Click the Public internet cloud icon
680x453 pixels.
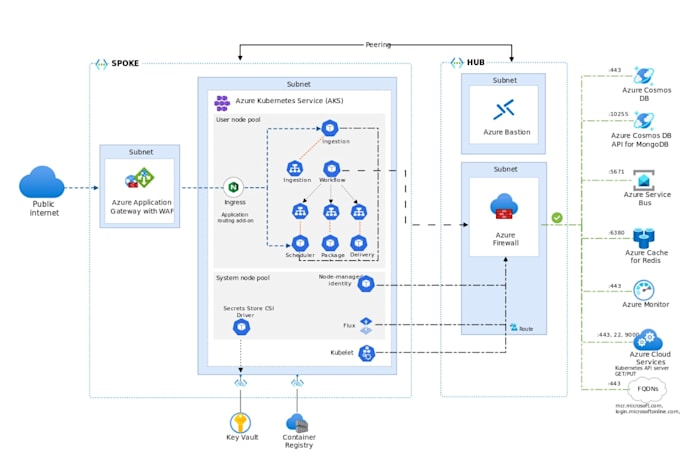[42, 182]
